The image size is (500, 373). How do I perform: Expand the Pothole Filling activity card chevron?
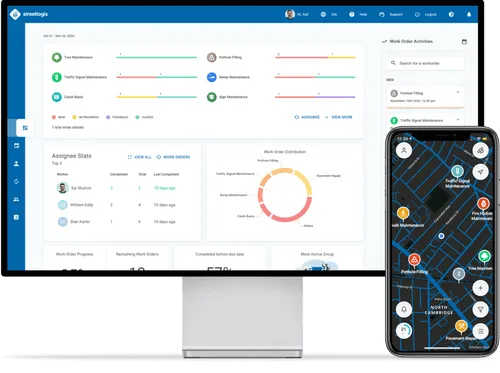458,92
